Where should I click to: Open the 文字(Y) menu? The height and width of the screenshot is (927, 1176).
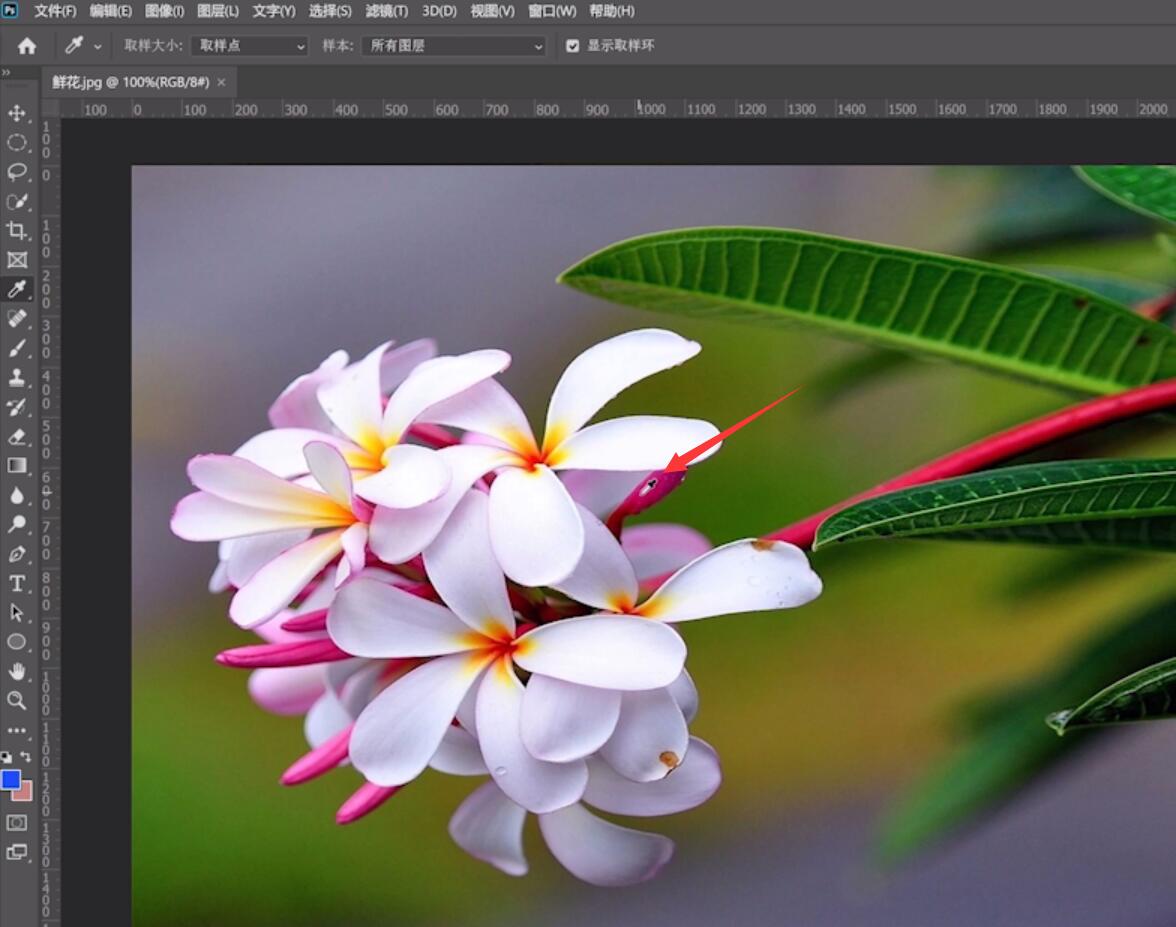274,11
